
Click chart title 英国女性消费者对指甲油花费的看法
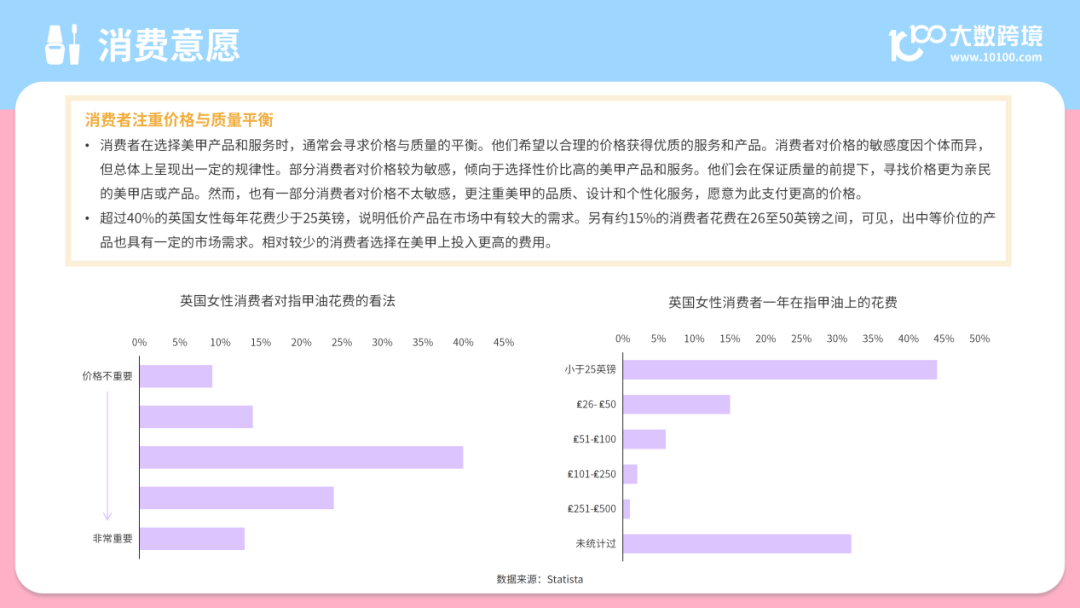pyautogui.click(x=287, y=301)
